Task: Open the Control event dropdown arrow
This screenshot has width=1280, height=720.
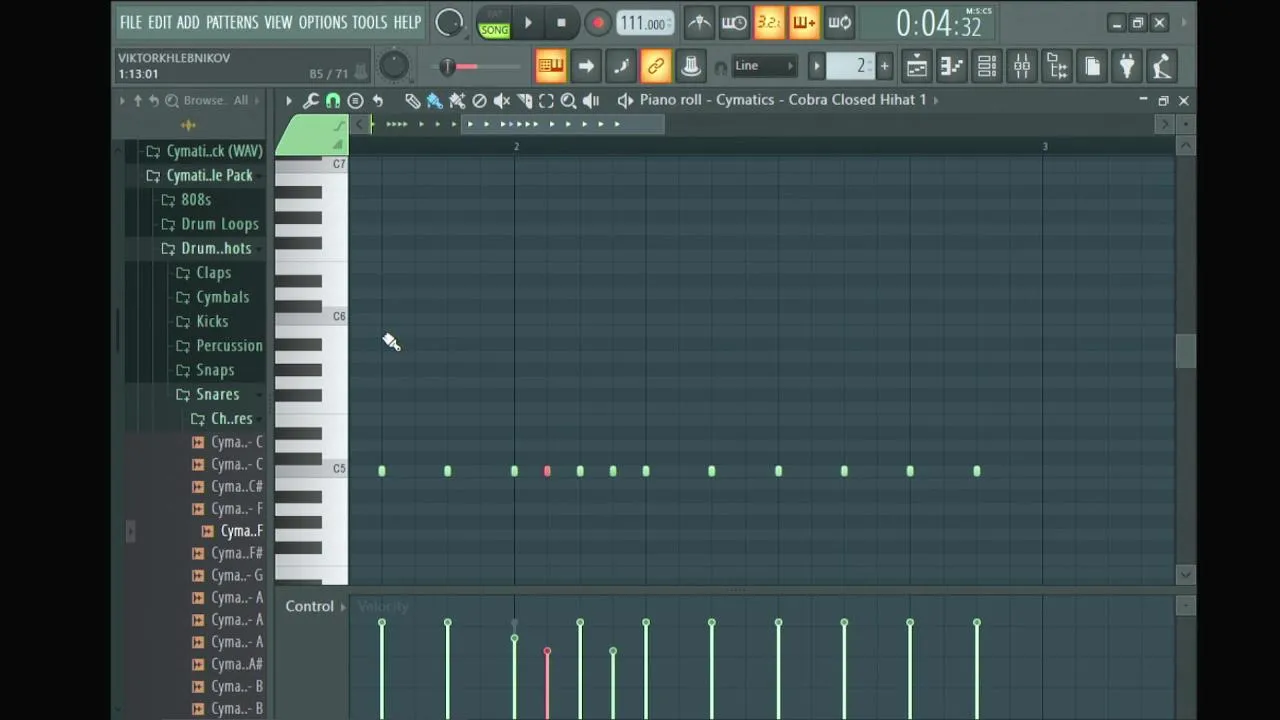Action: pyautogui.click(x=342, y=607)
